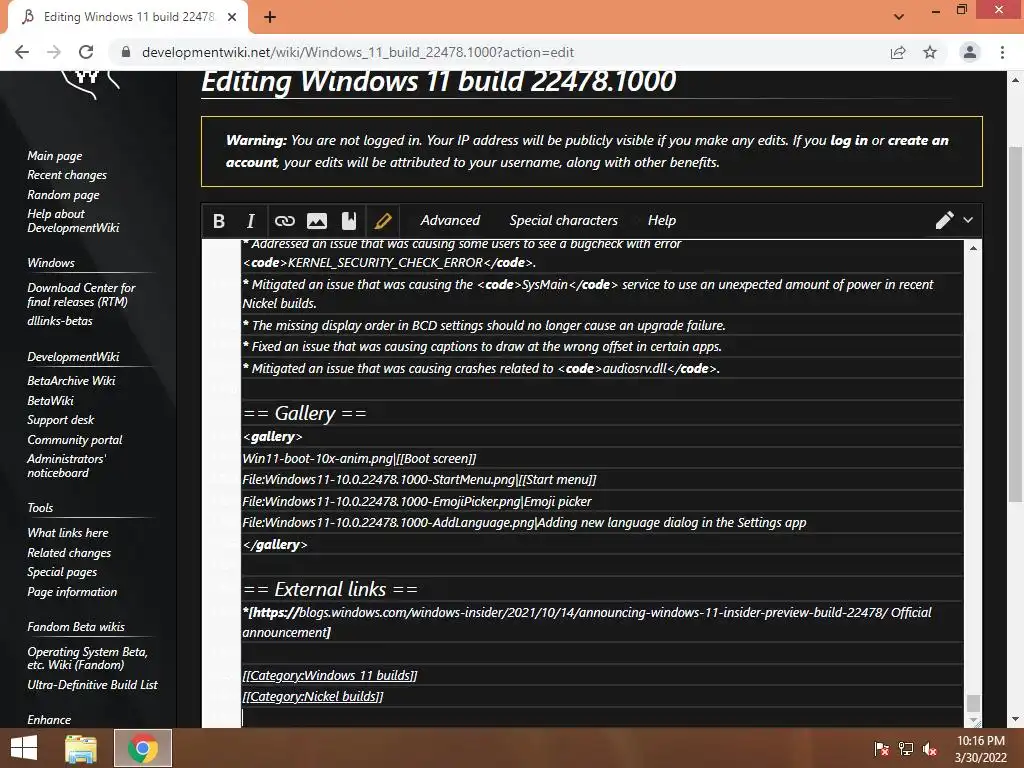The image size is (1024, 768).
Task: Open the Main page sidebar link
Action: 55,156
